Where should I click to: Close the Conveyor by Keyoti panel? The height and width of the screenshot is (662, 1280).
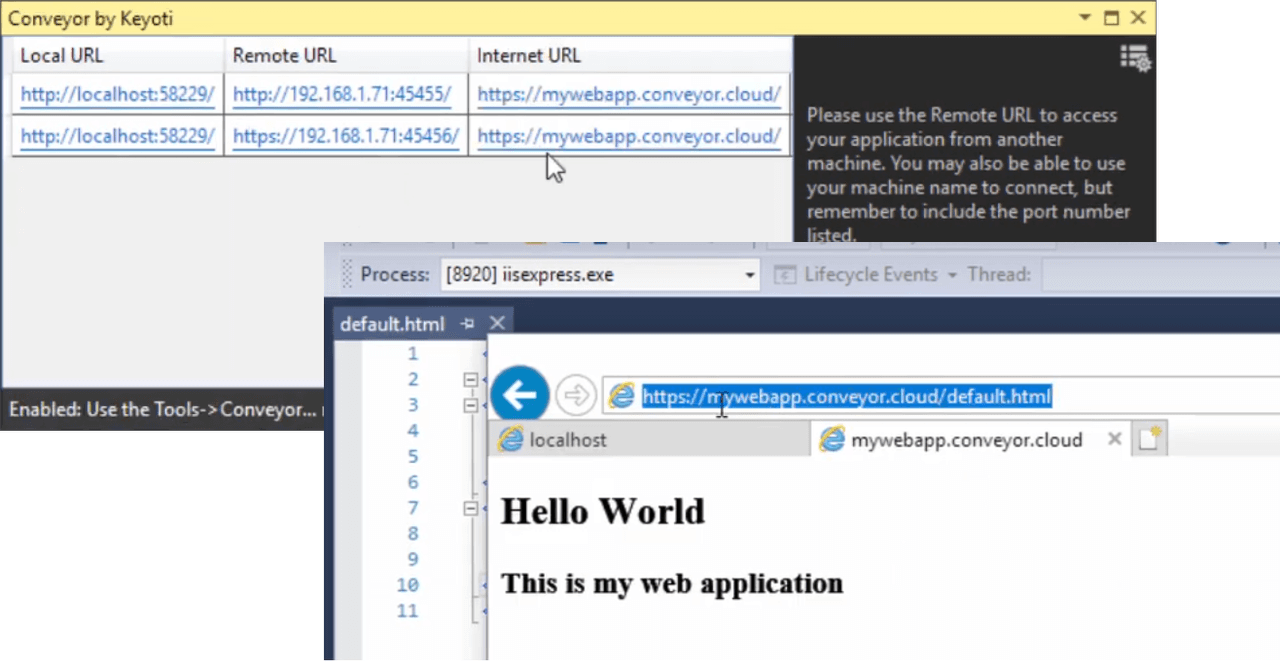(1138, 18)
